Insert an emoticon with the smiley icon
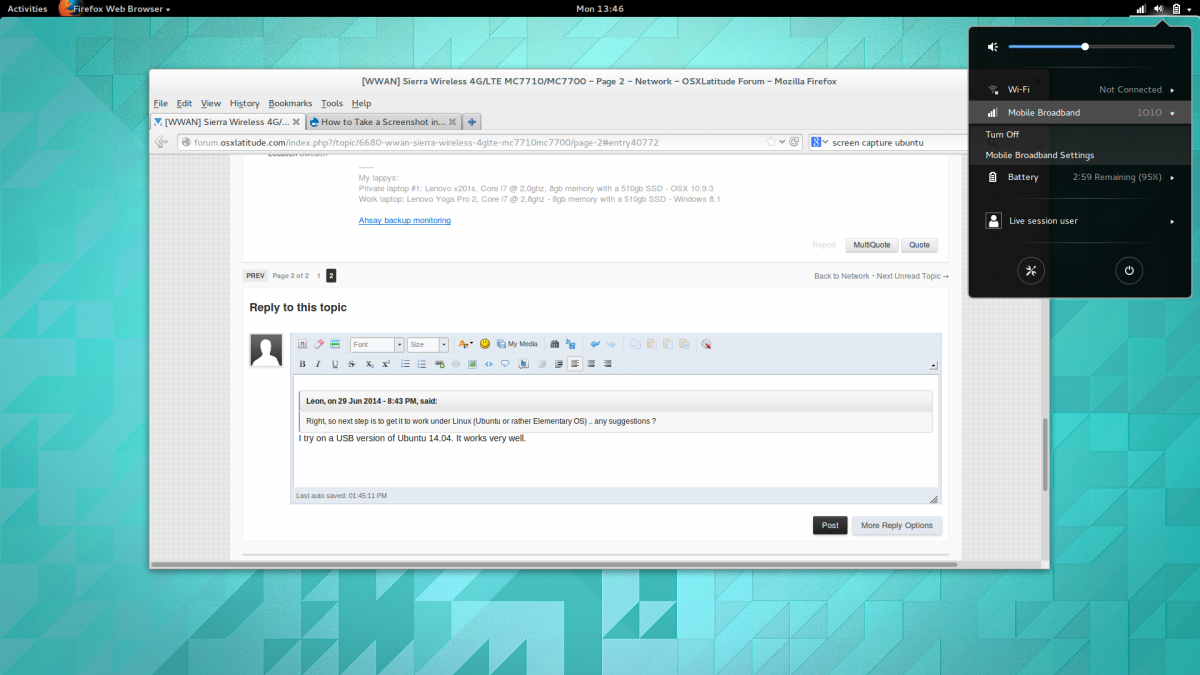This screenshot has height=675, width=1200. pyautogui.click(x=485, y=344)
